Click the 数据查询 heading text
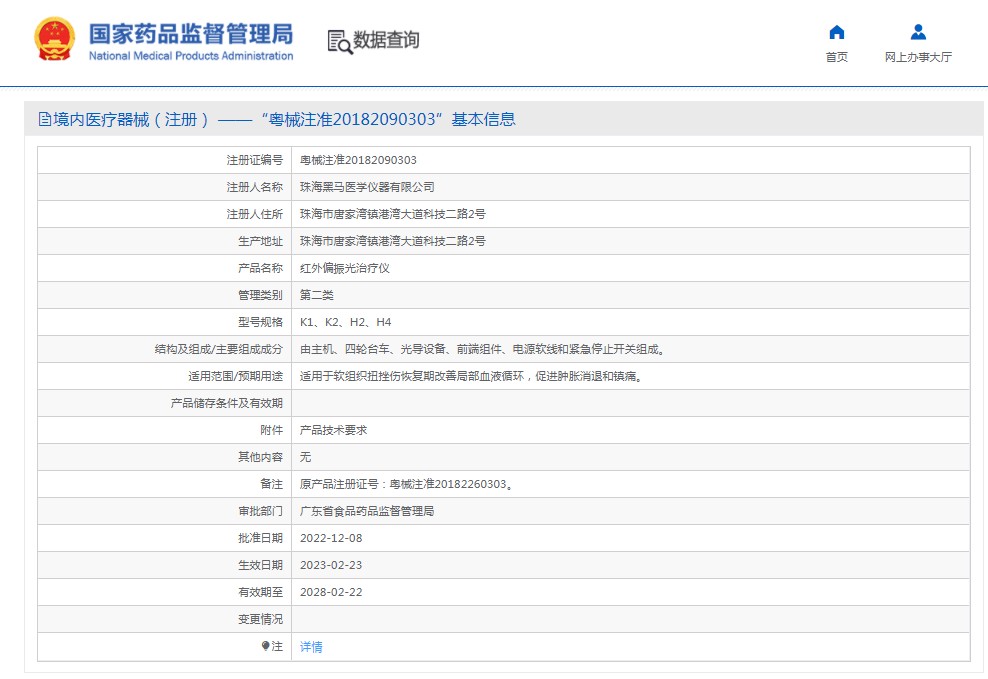 pyautogui.click(x=386, y=40)
